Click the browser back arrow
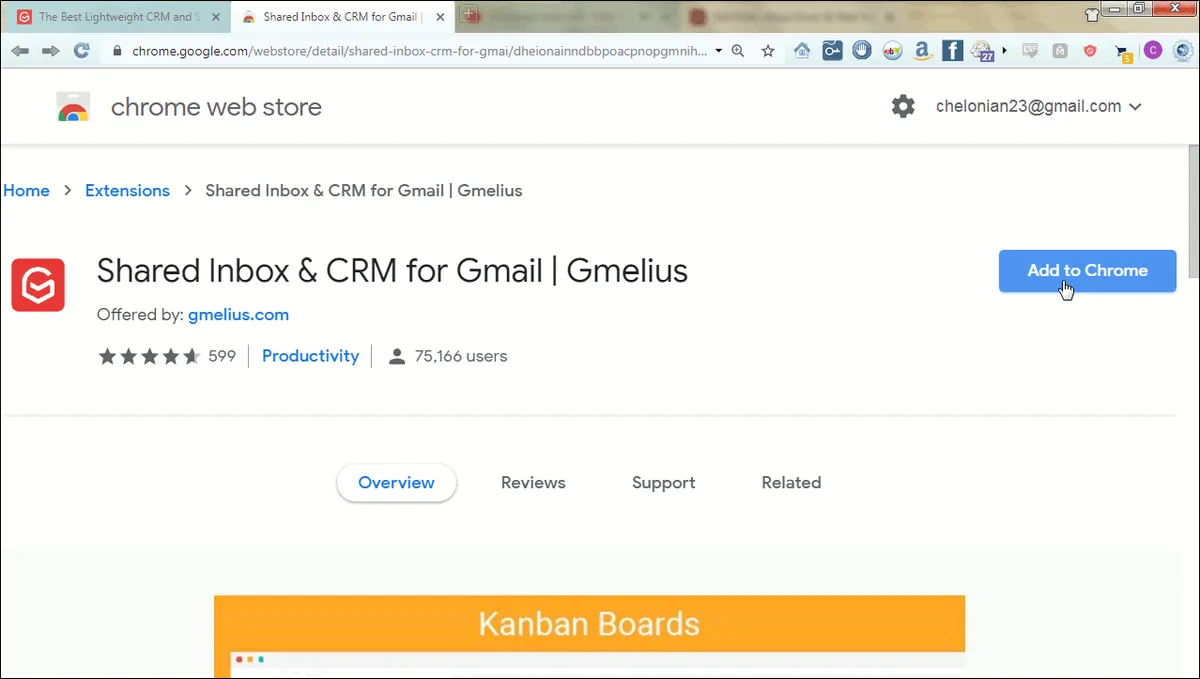 click(20, 51)
